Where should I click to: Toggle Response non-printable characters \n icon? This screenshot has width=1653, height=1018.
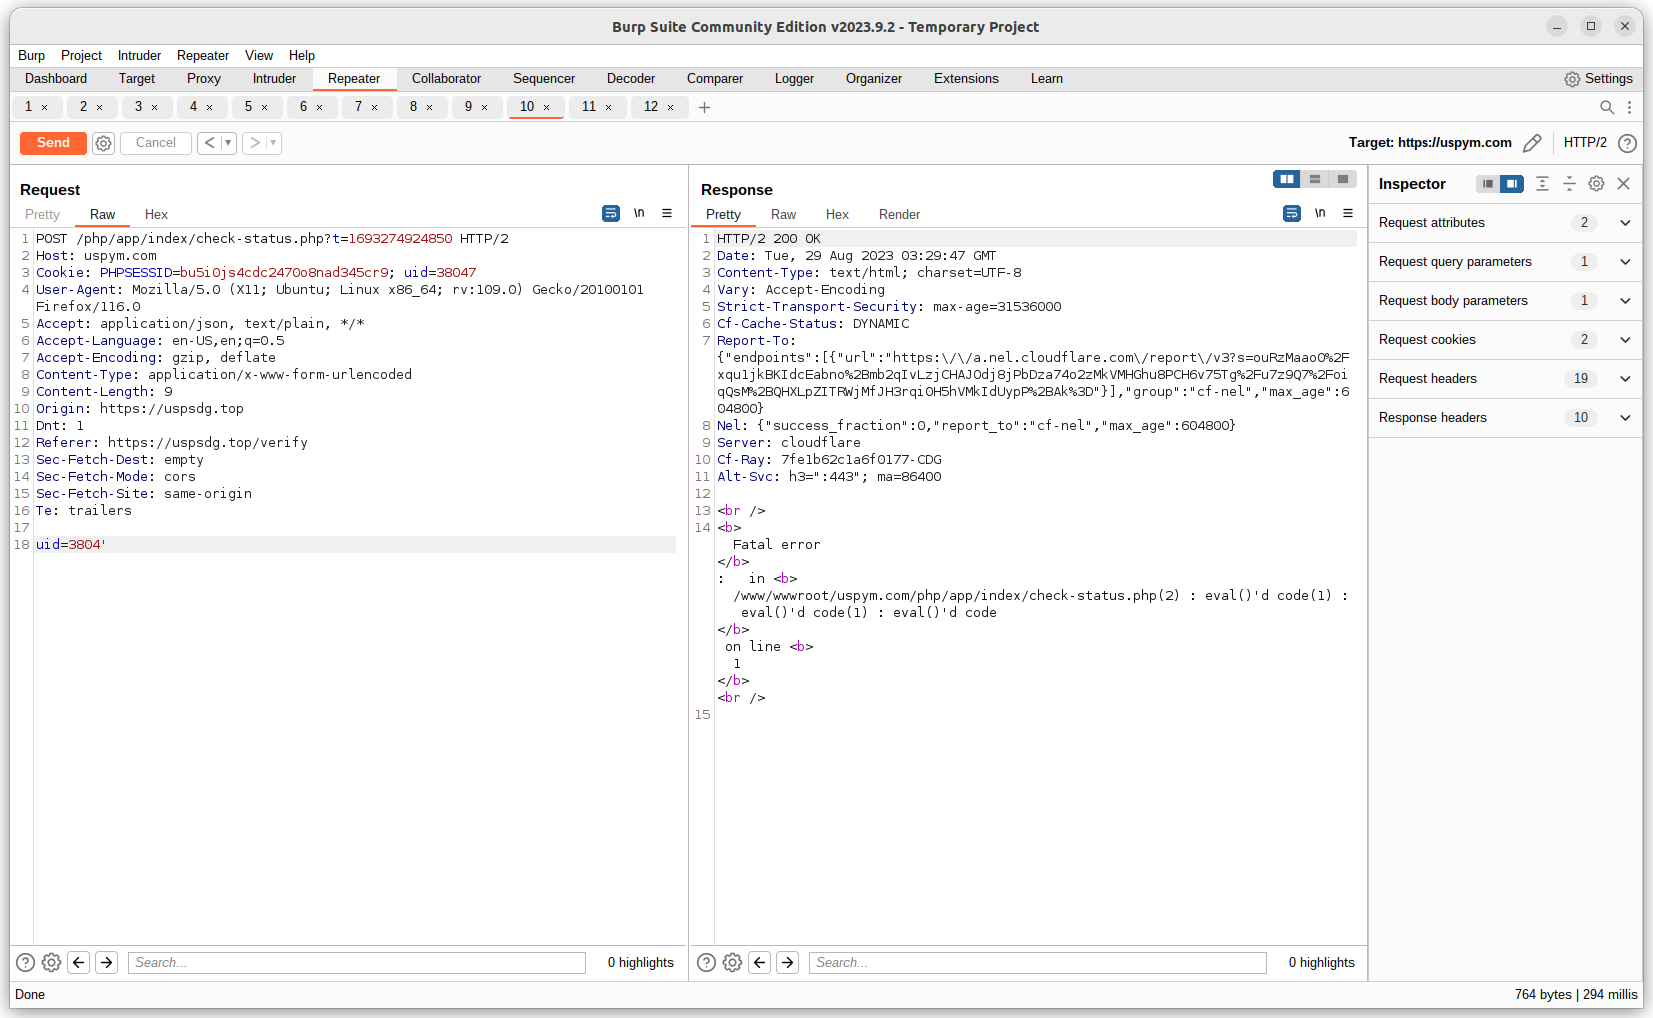click(1320, 213)
